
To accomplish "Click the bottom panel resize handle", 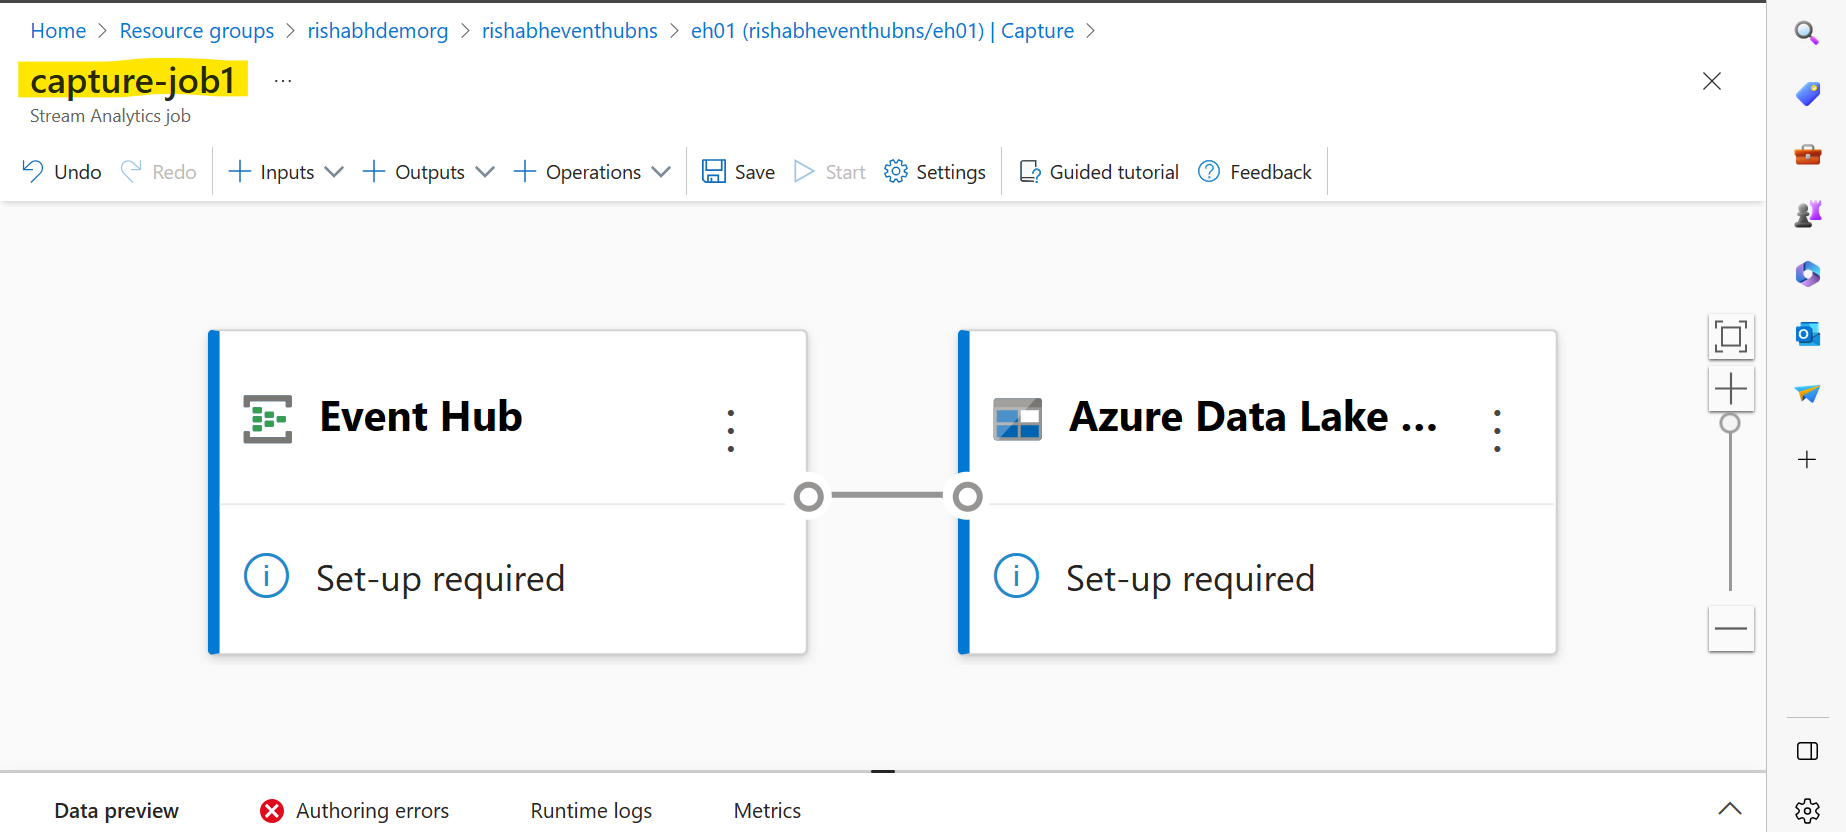I will (x=882, y=771).
